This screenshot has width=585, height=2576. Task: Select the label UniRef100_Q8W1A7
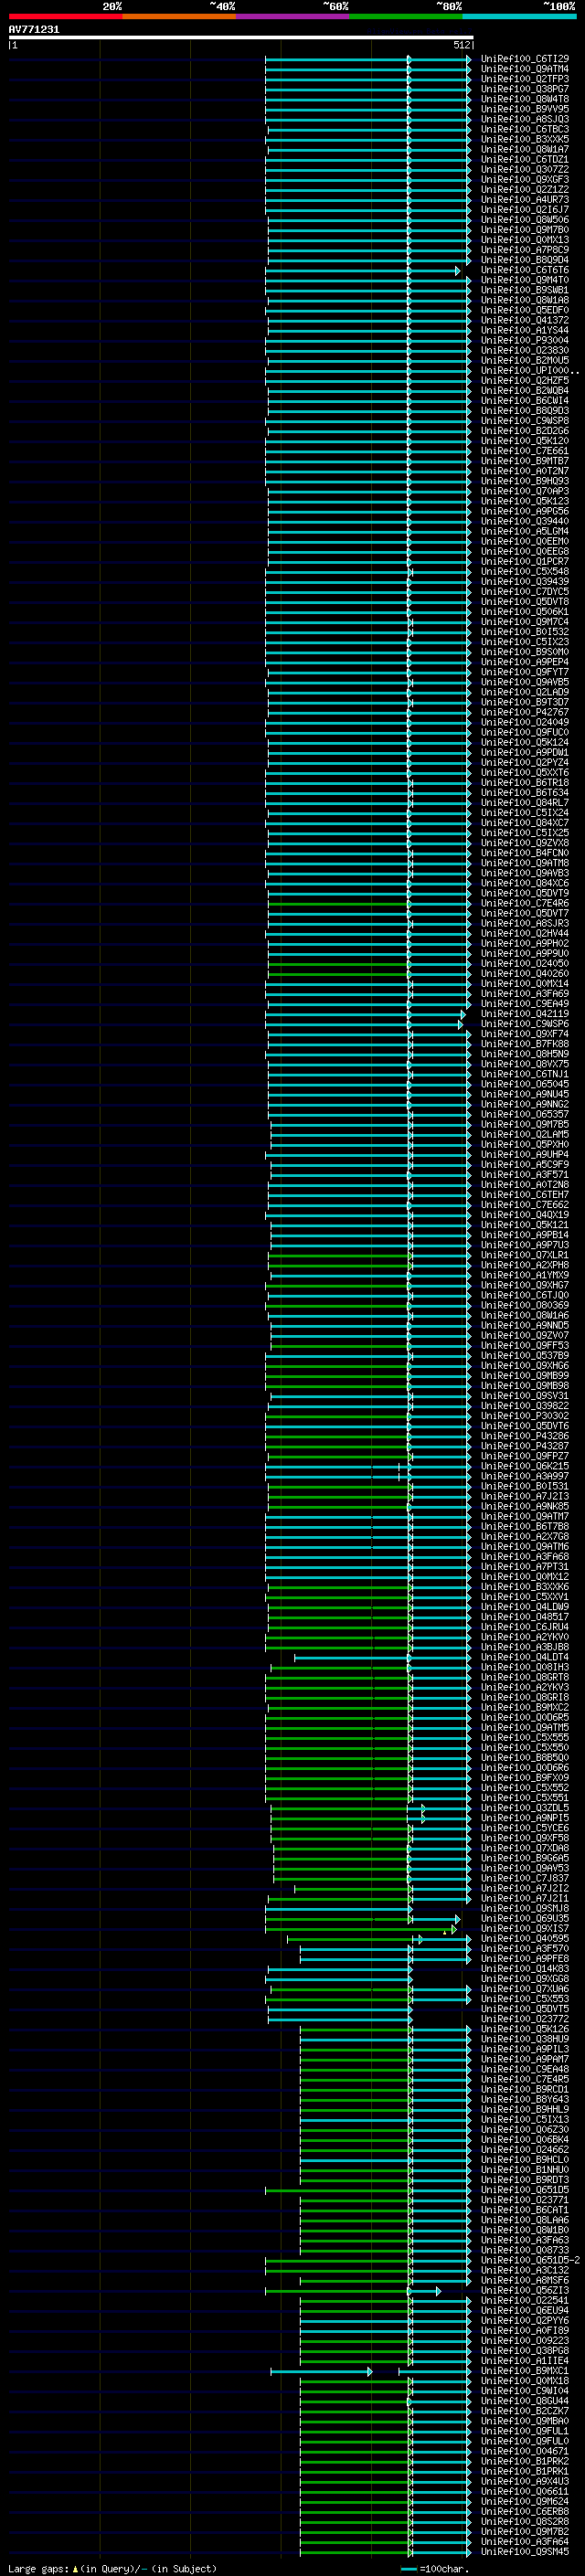tap(525, 149)
